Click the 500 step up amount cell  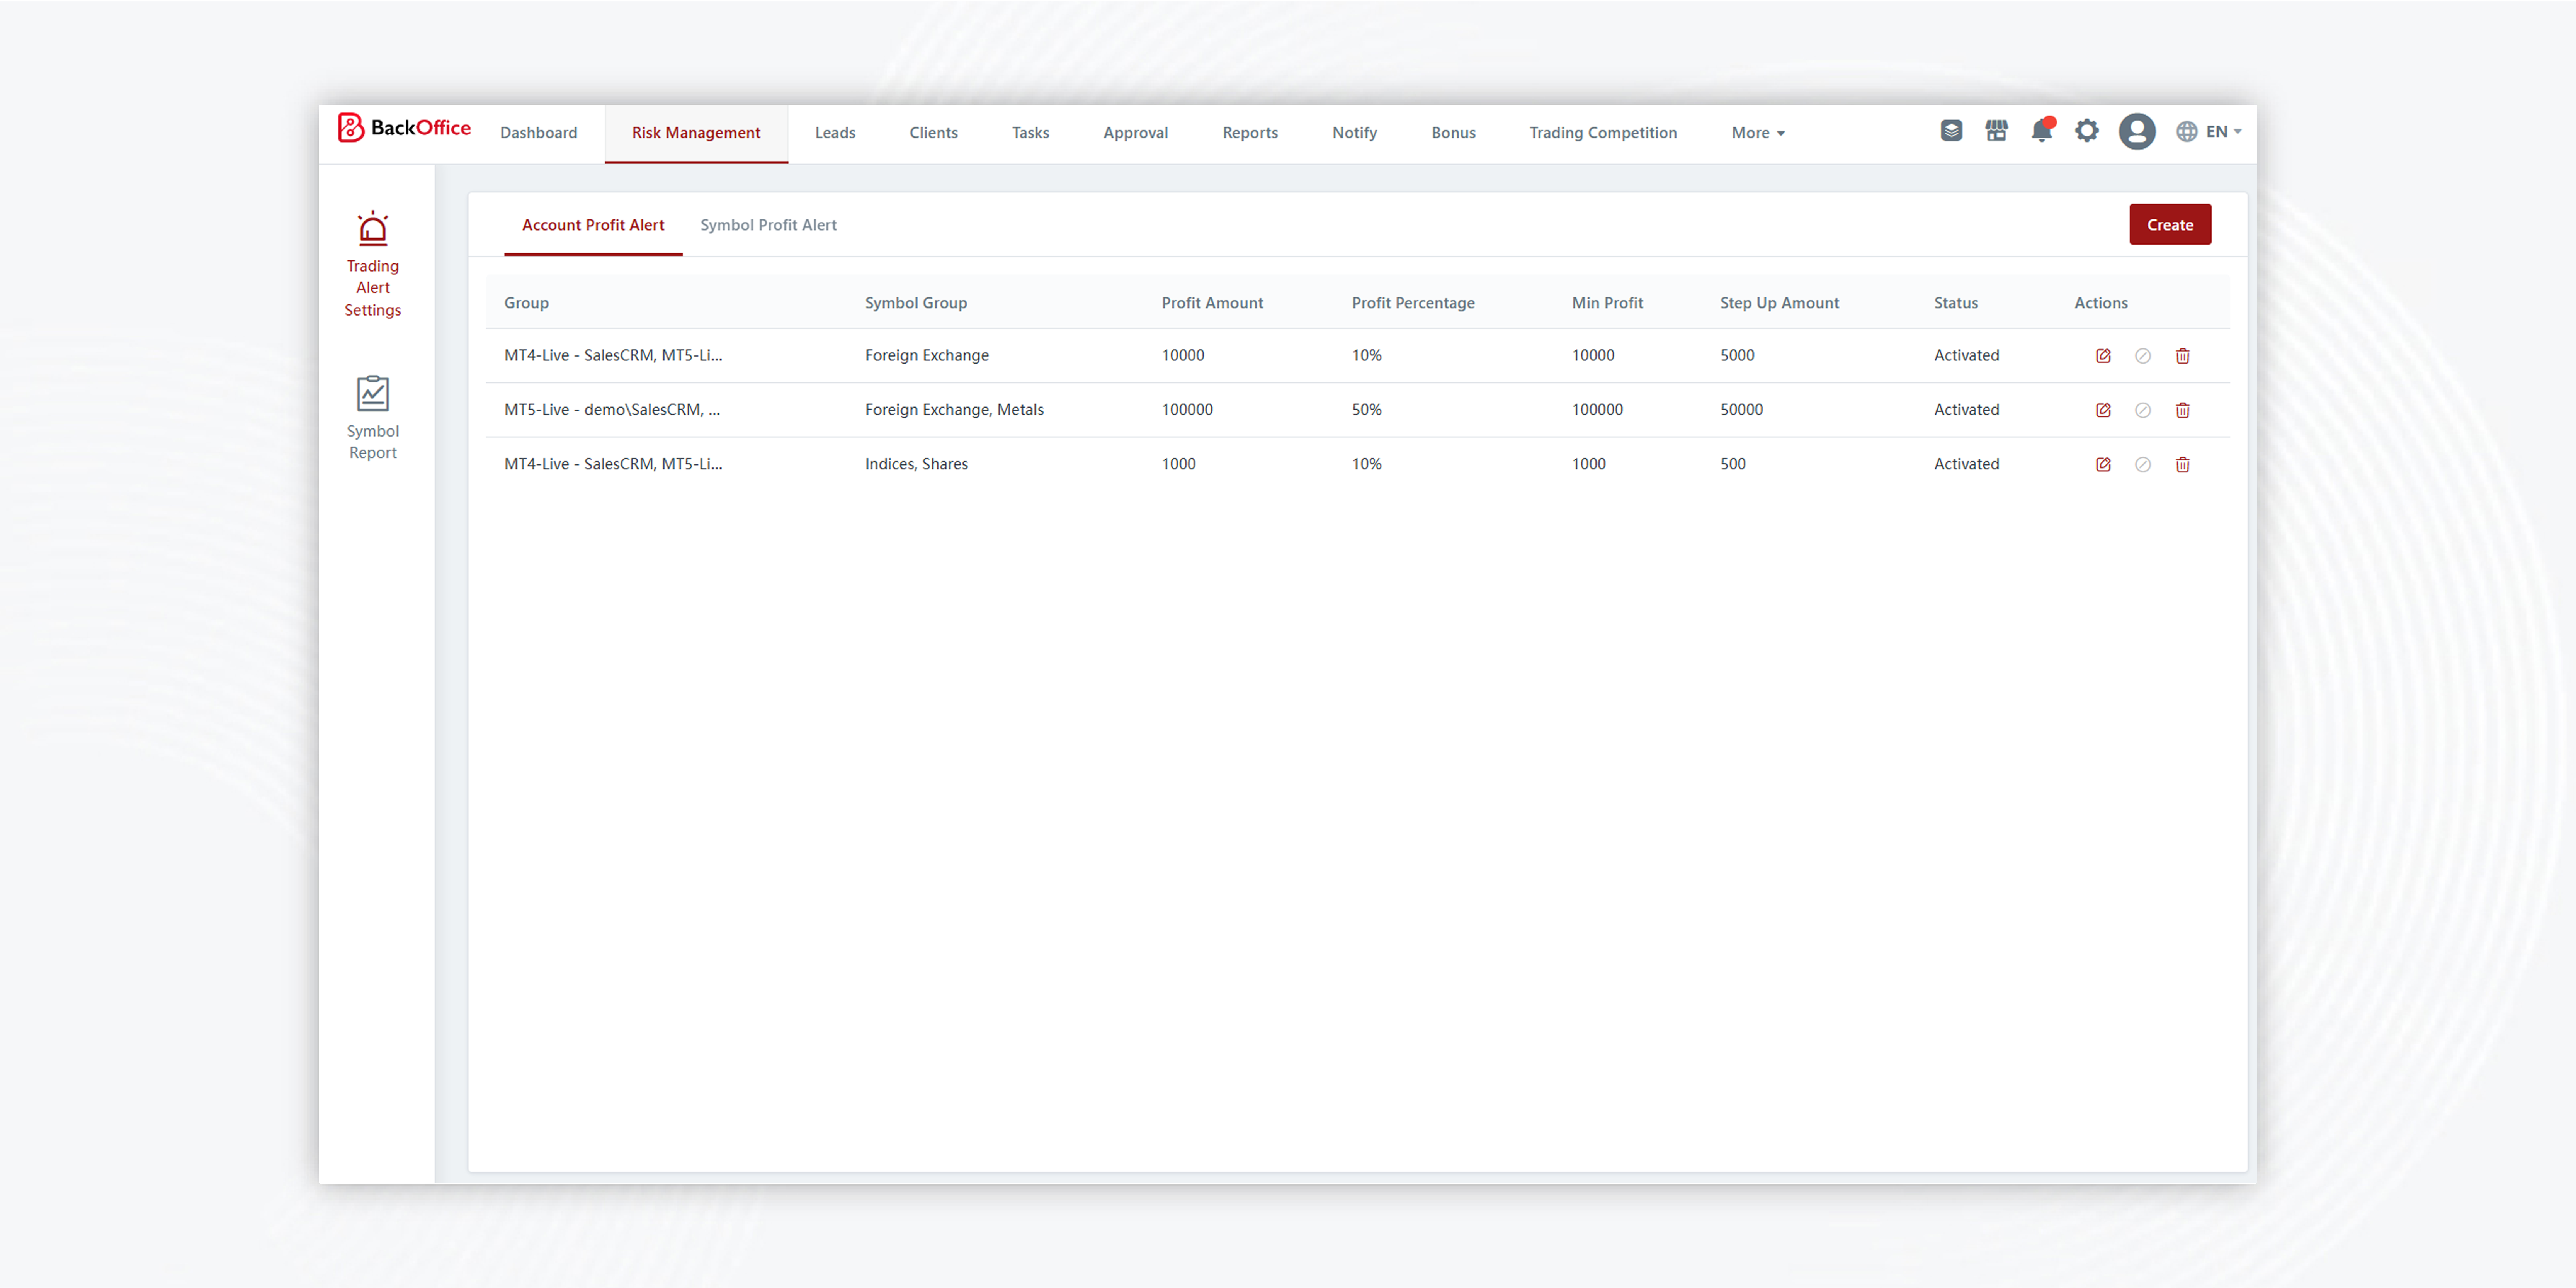(x=1732, y=464)
